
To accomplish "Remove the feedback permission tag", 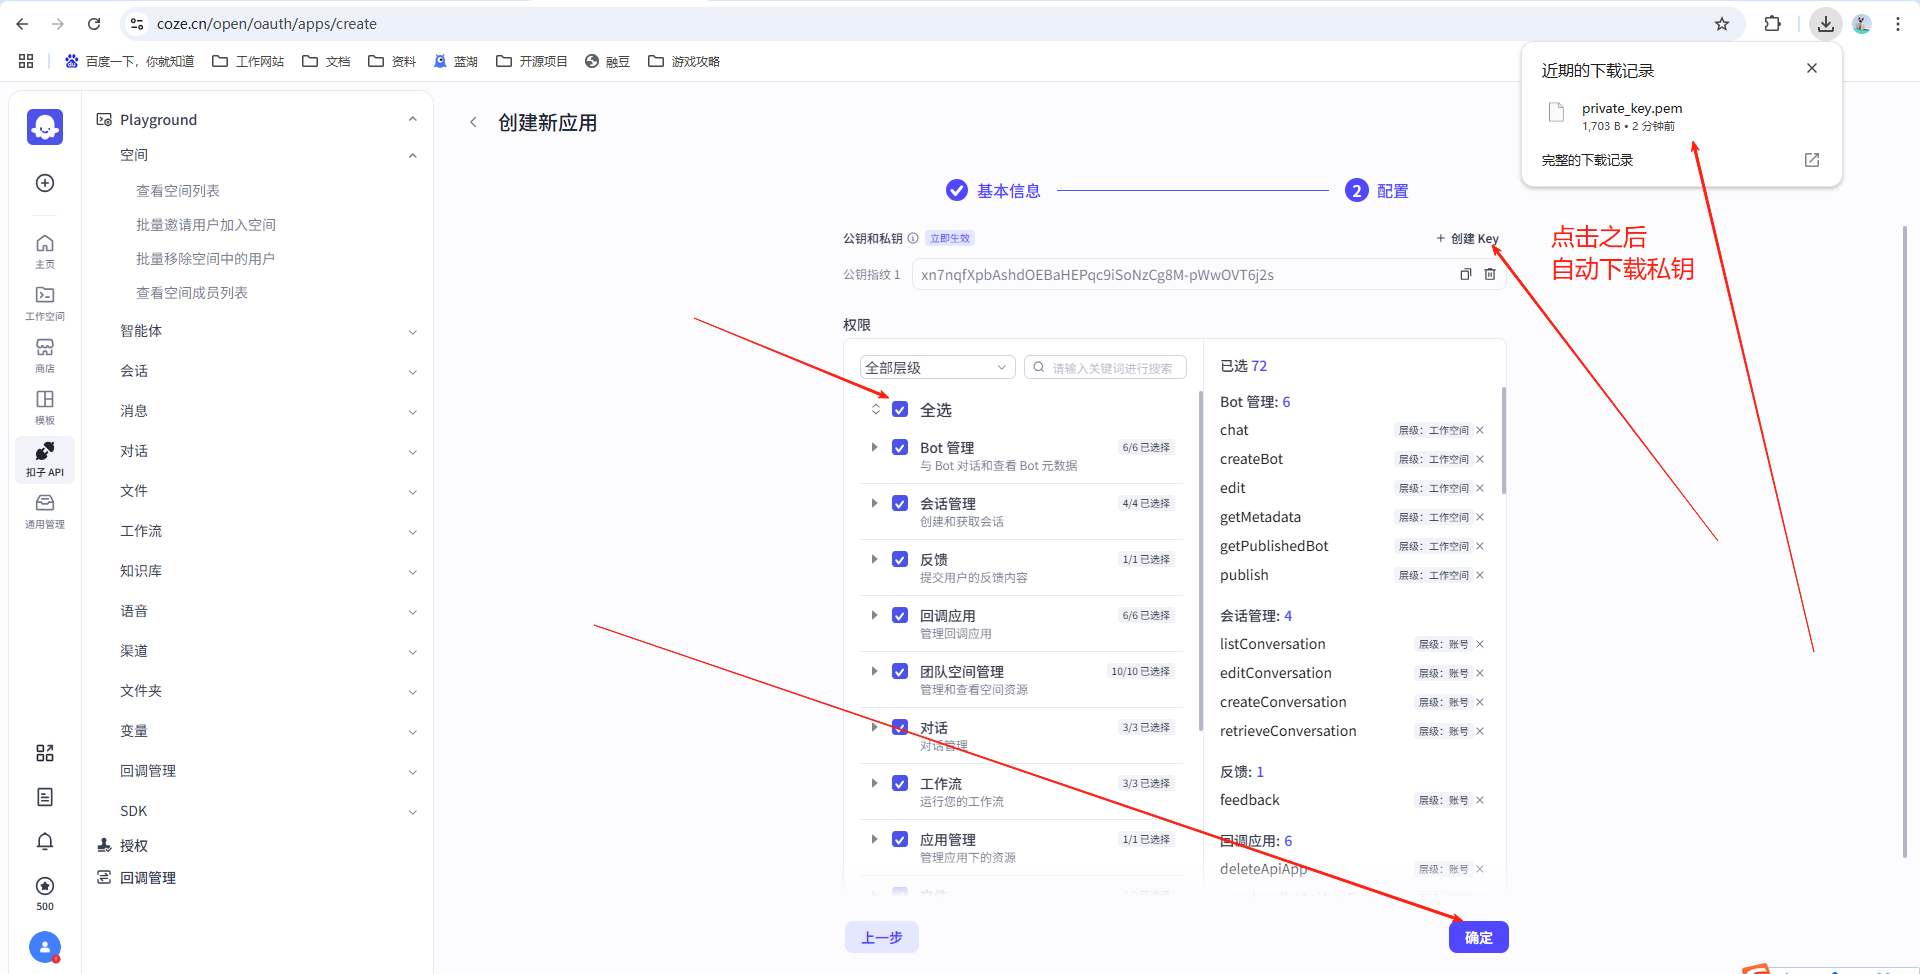I will click(x=1480, y=800).
